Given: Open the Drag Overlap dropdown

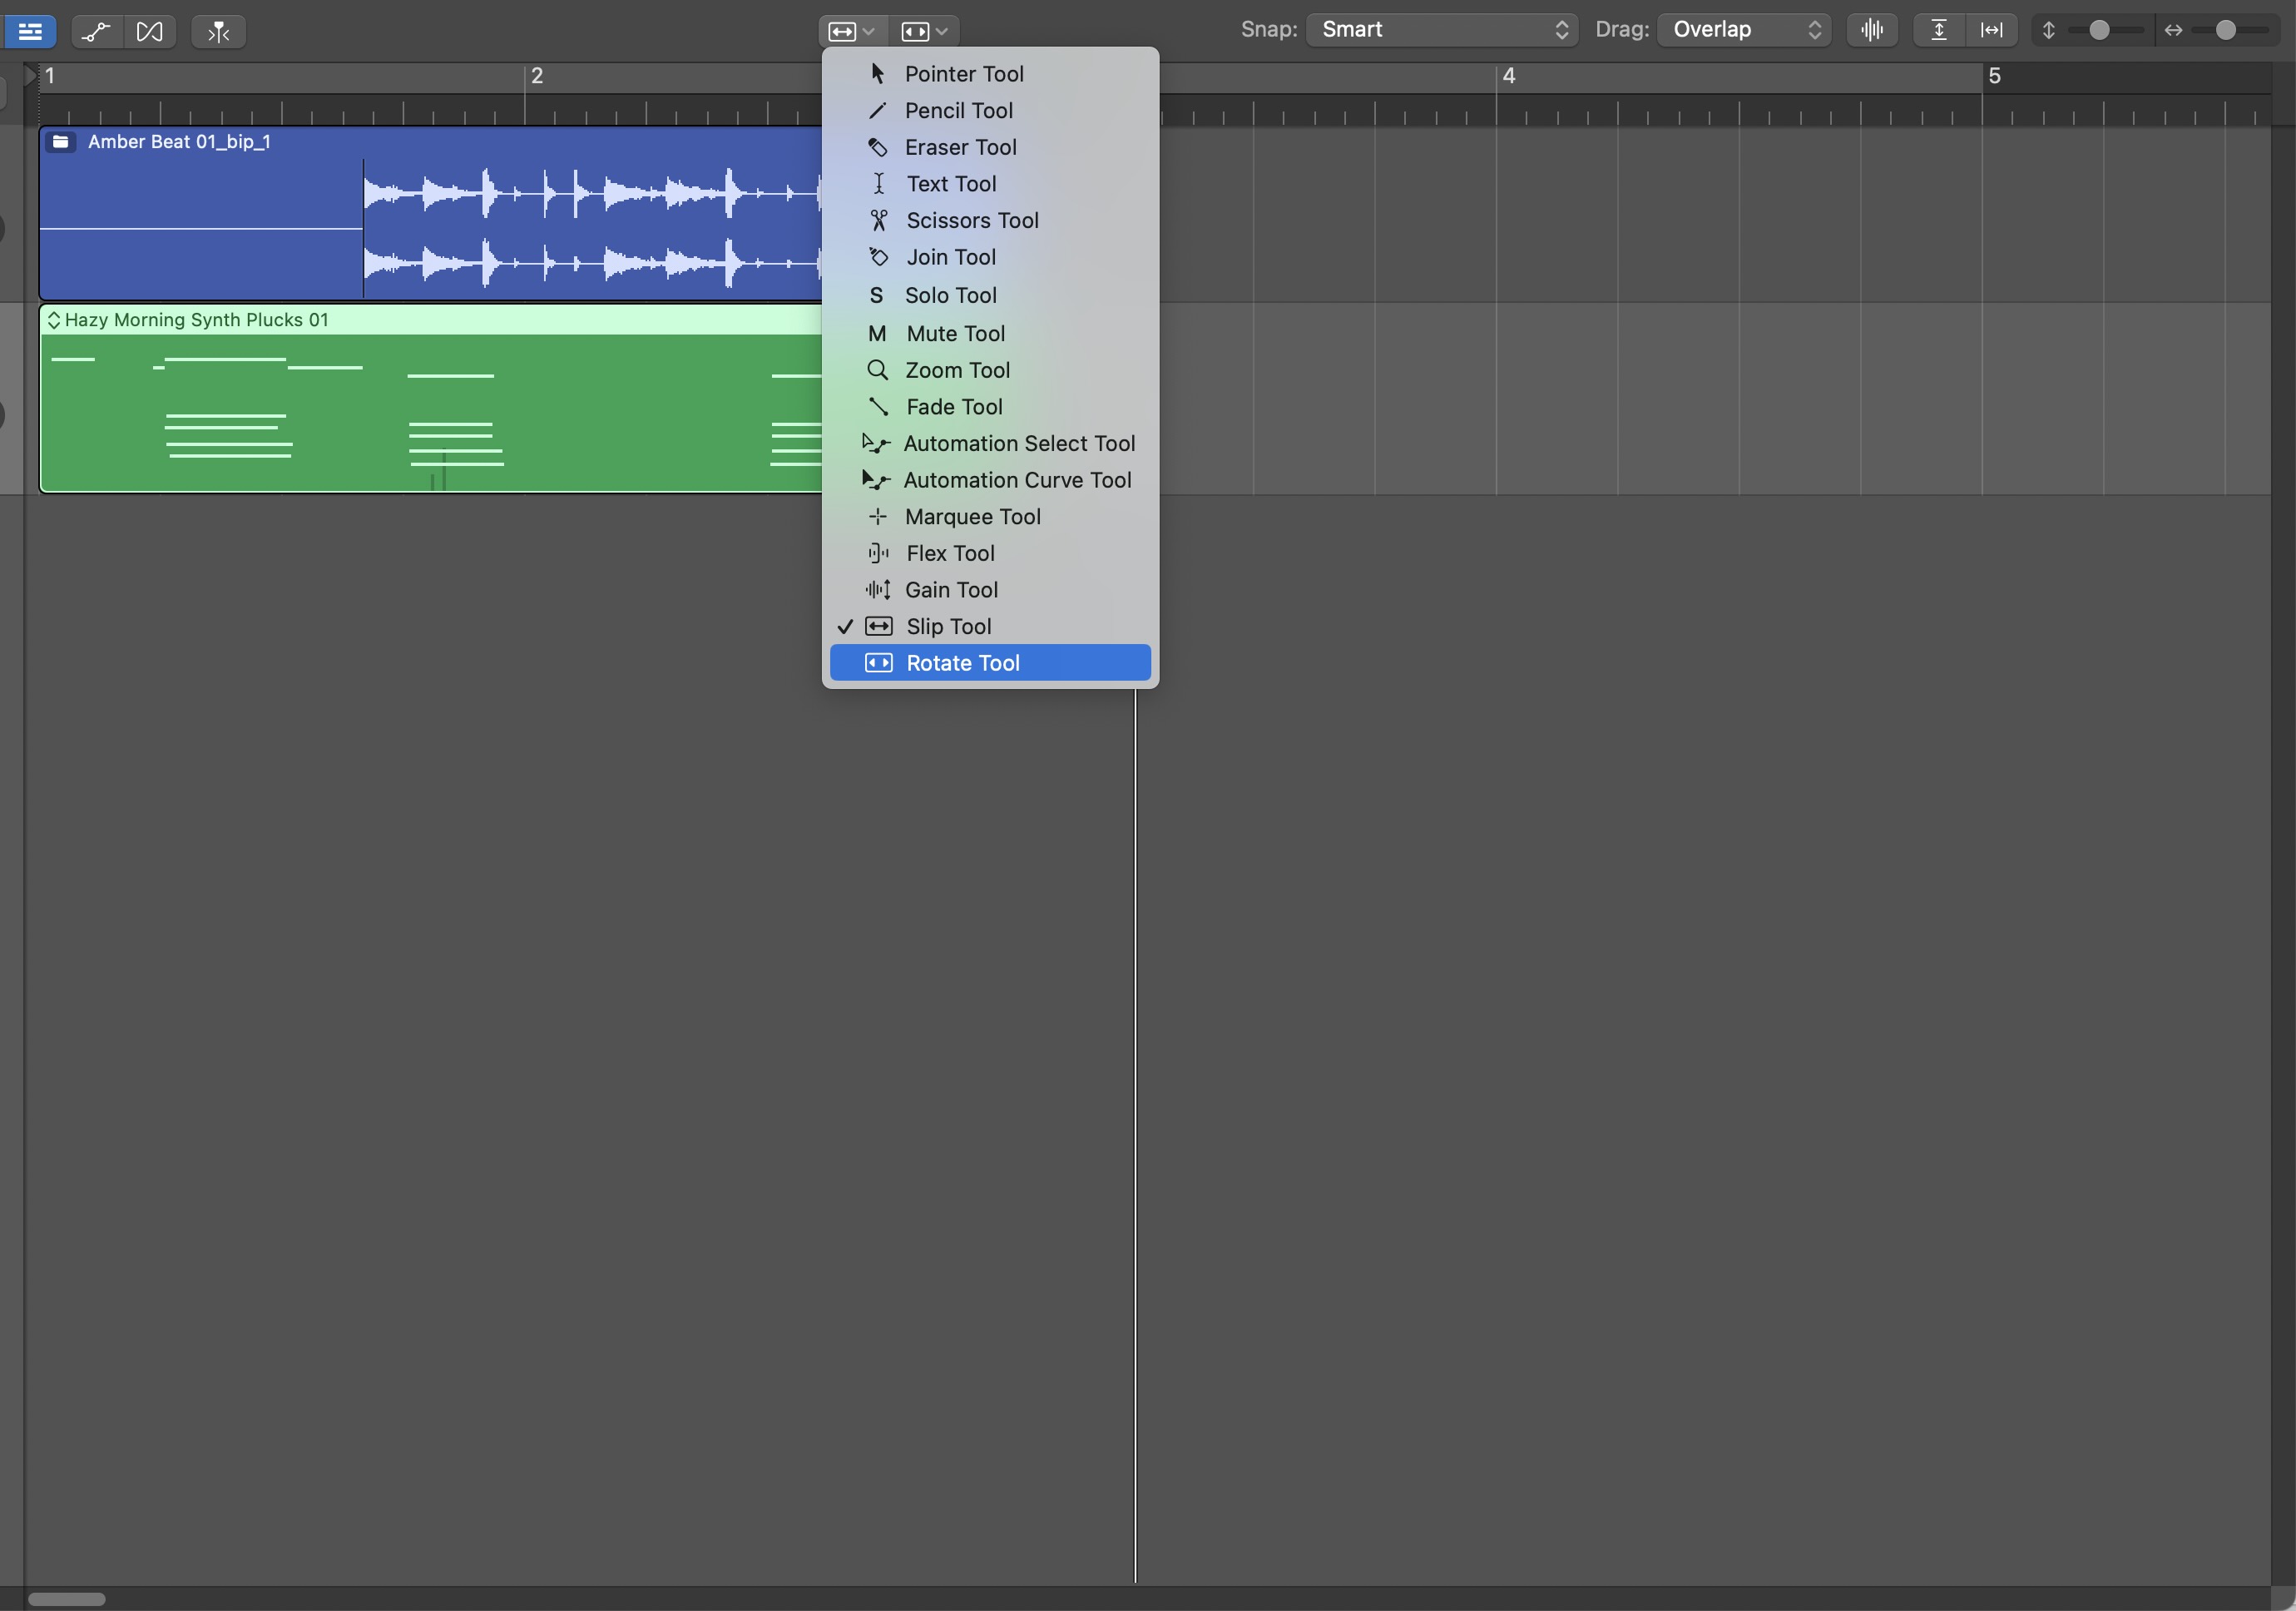Looking at the screenshot, I should point(1744,30).
